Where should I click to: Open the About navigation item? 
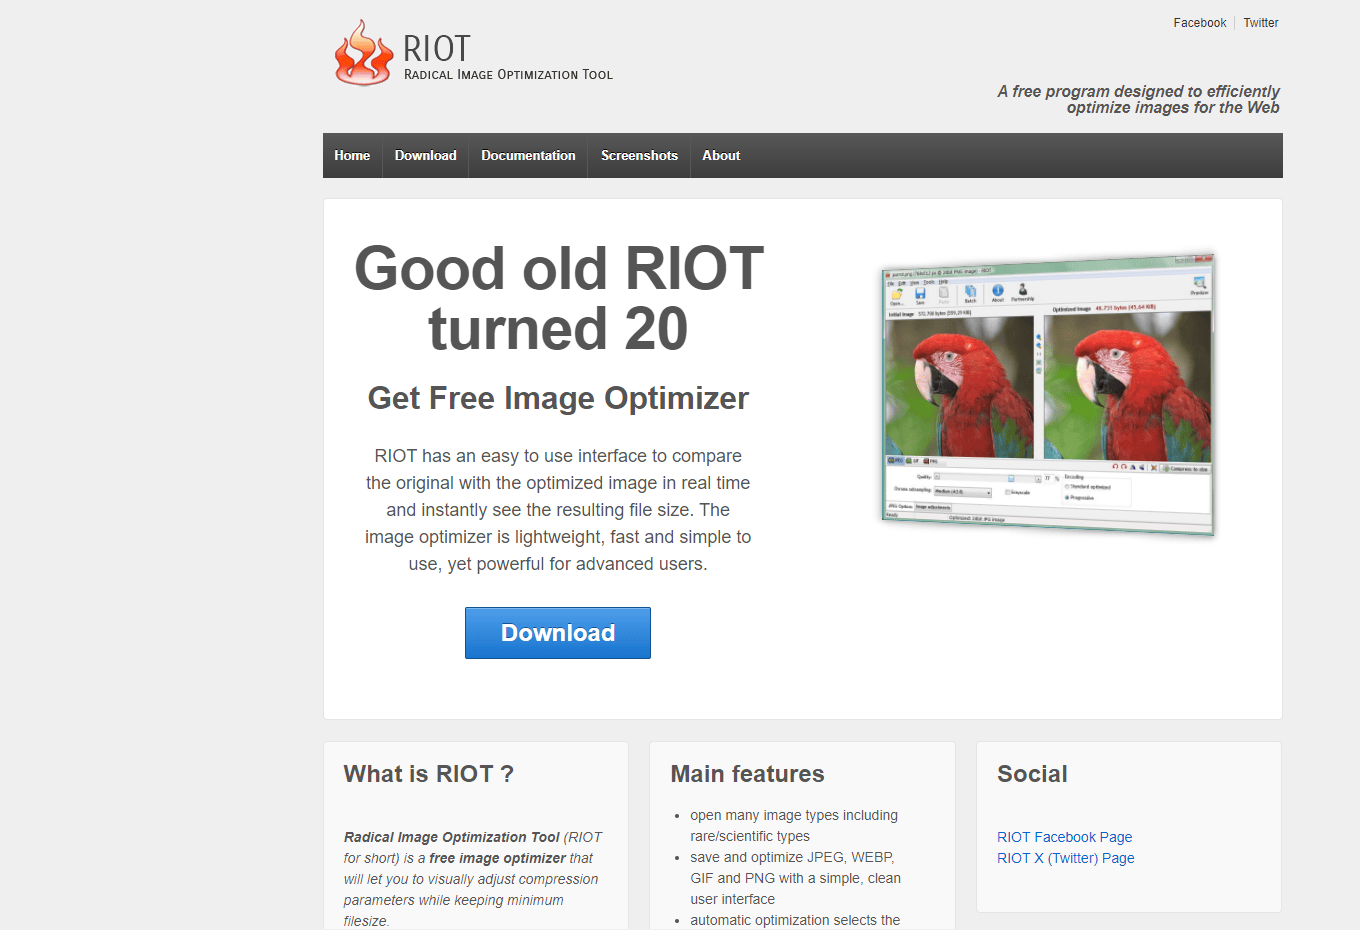click(721, 156)
